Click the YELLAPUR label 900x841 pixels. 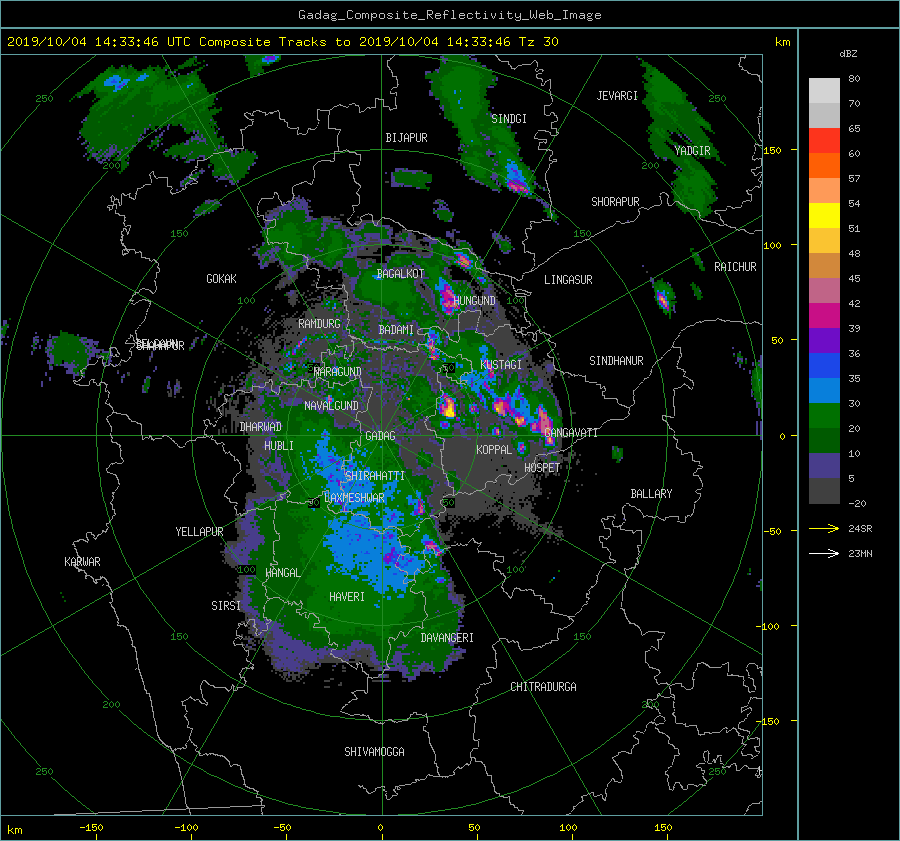click(x=199, y=532)
